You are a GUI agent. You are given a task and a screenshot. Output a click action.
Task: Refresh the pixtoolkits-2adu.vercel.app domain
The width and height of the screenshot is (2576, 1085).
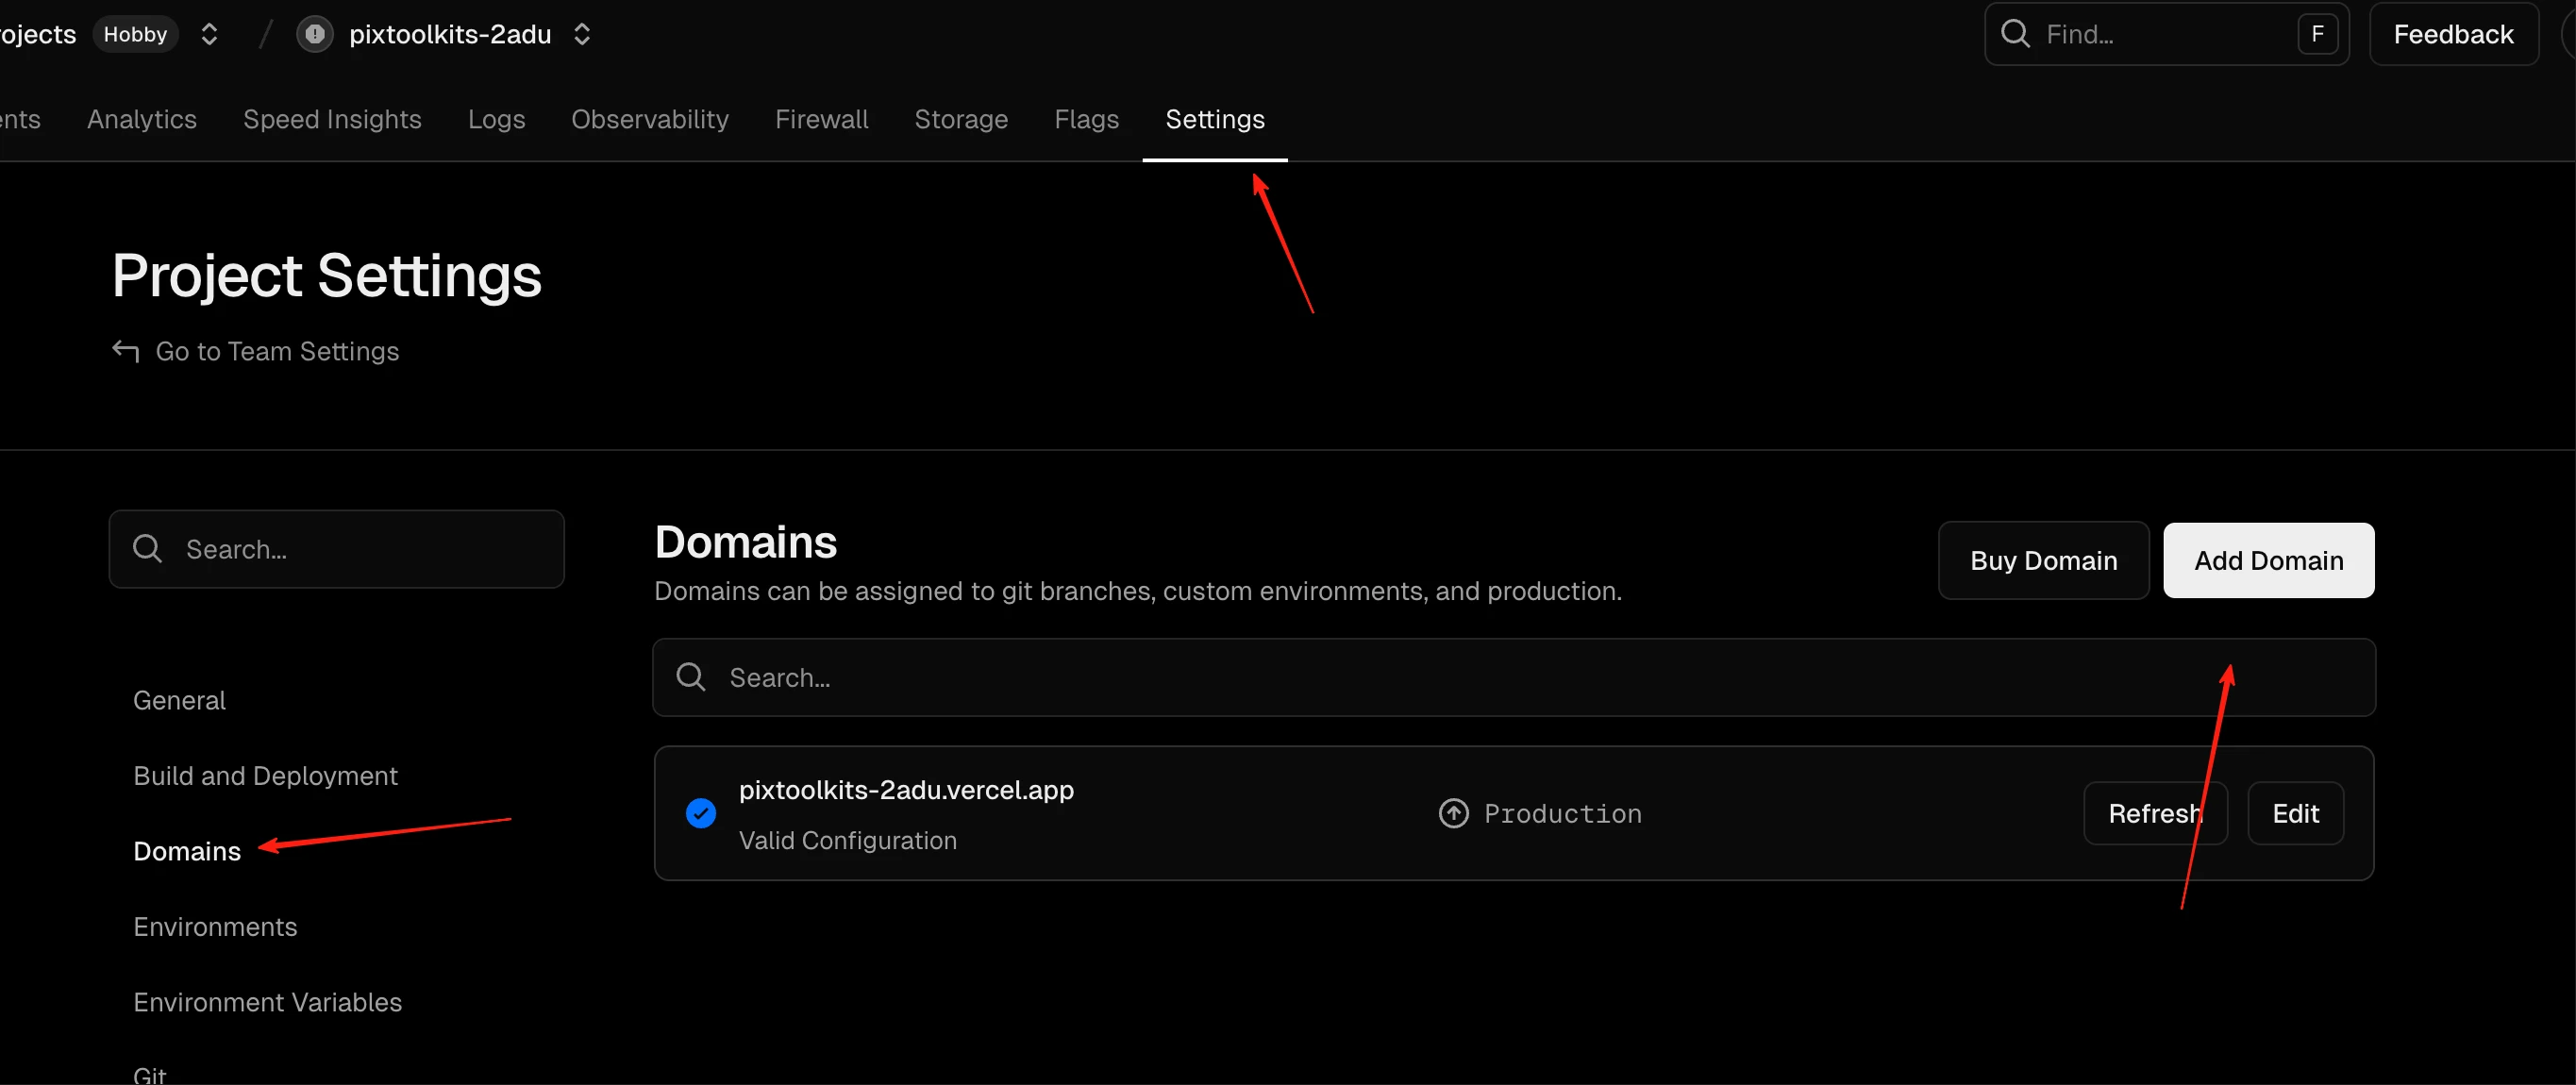coord(2155,813)
